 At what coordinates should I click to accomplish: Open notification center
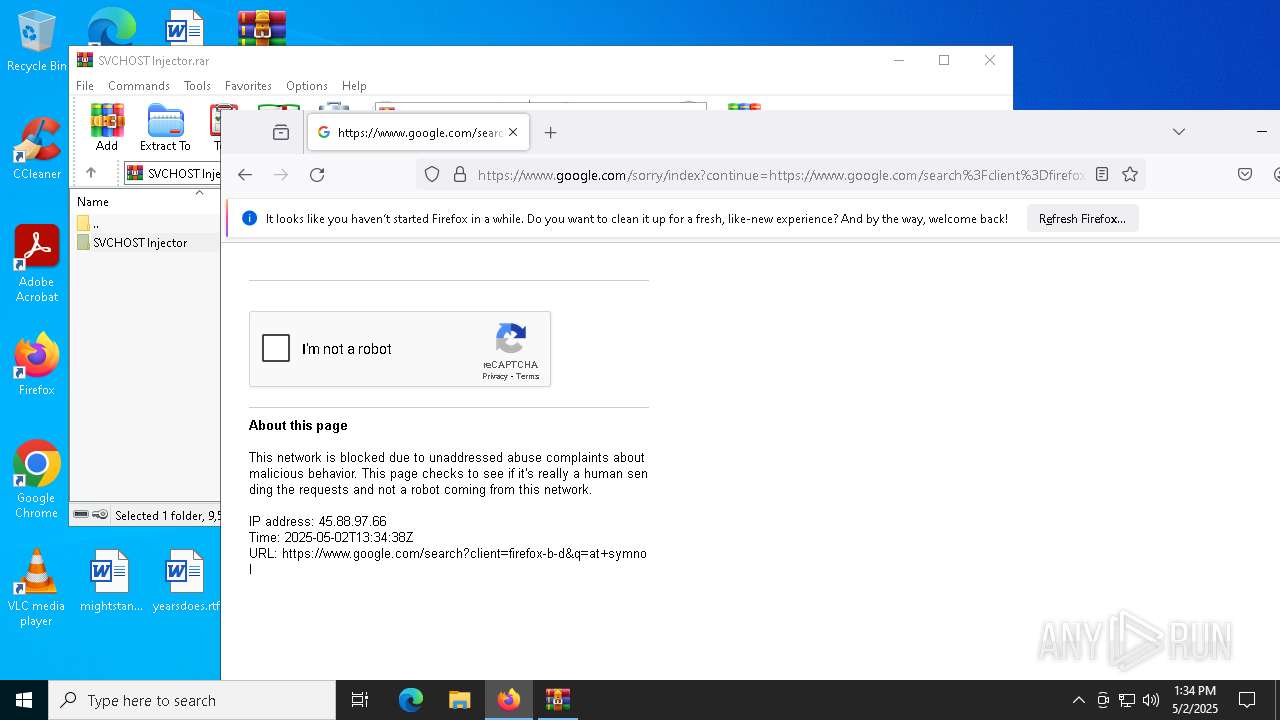pyautogui.click(x=1247, y=700)
